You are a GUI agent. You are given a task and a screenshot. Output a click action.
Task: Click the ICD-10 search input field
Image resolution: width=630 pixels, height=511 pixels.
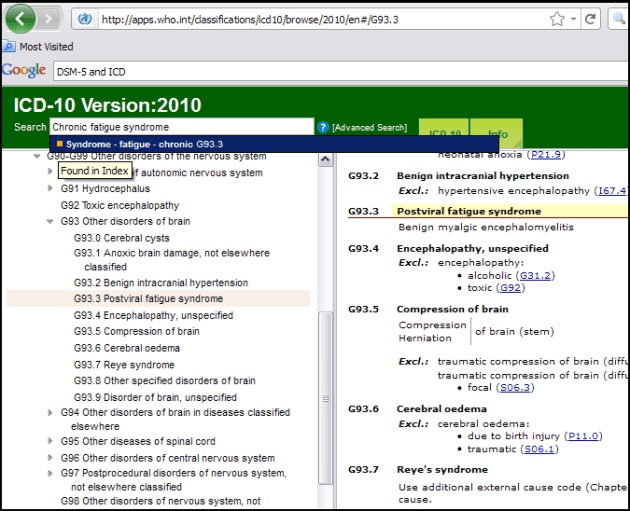click(x=180, y=127)
